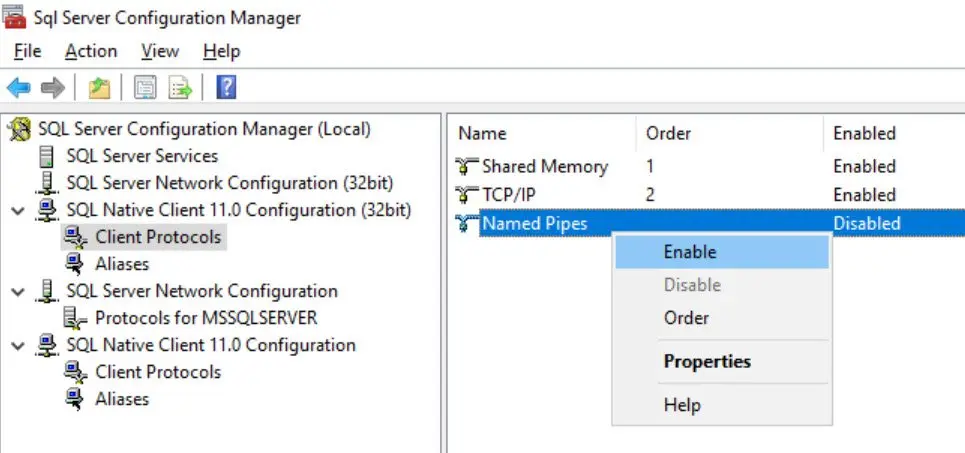The height and width of the screenshot is (453, 965).
Task: Click the TCP/IP protocol icon
Action: point(466,195)
